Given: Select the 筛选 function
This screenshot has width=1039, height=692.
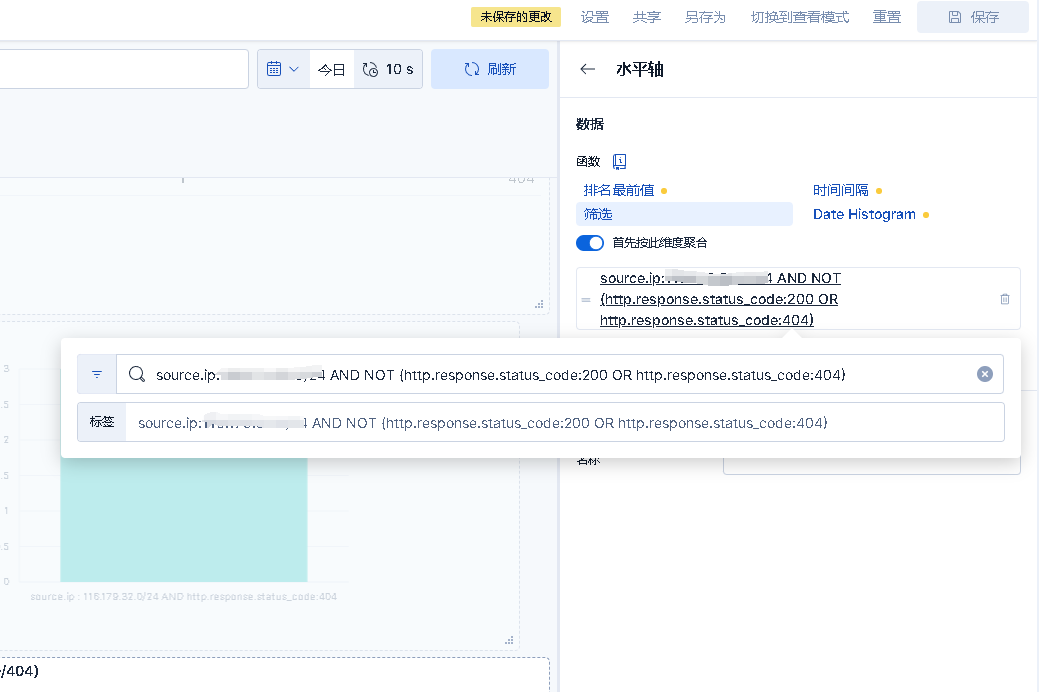Looking at the screenshot, I should [684, 214].
